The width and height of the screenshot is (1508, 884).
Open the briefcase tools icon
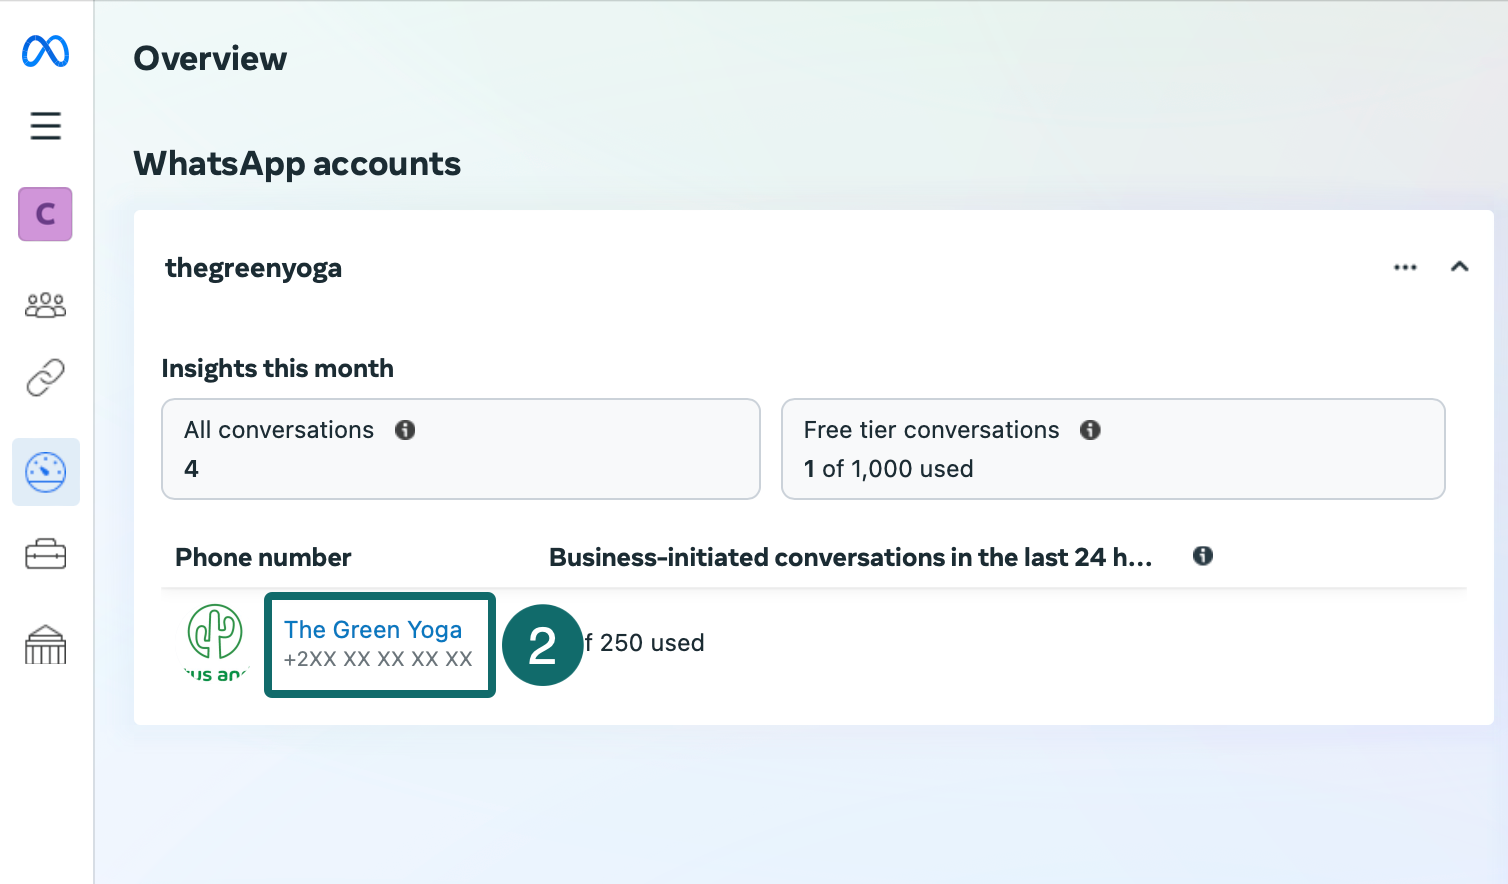46,554
